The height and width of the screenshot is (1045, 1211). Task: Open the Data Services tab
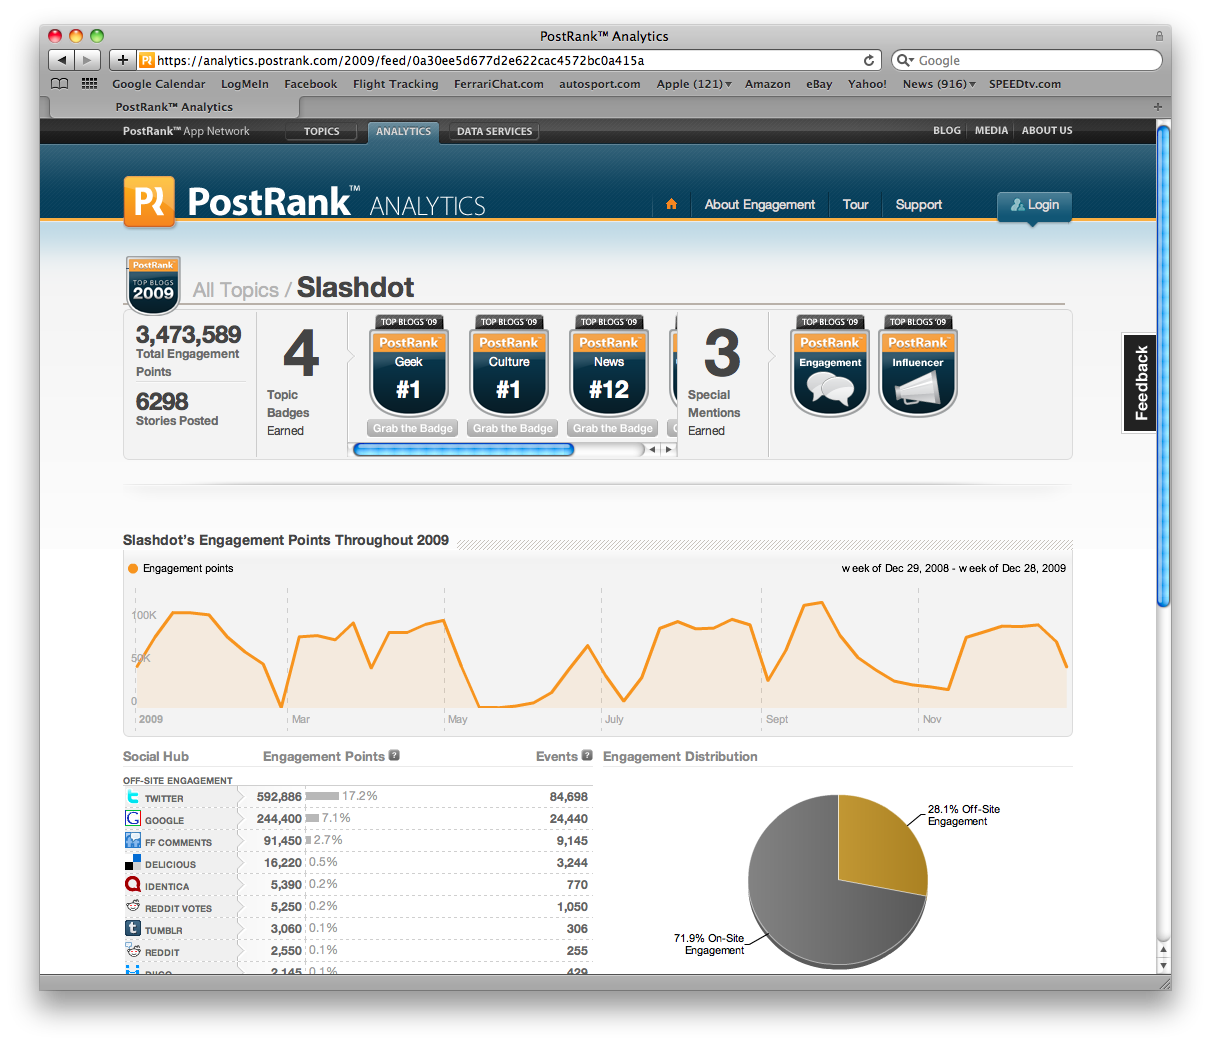[x=494, y=131]
